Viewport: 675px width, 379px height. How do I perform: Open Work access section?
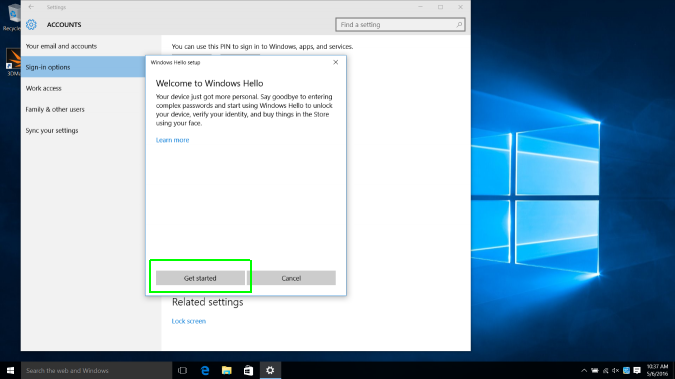(x=43, y=88)
